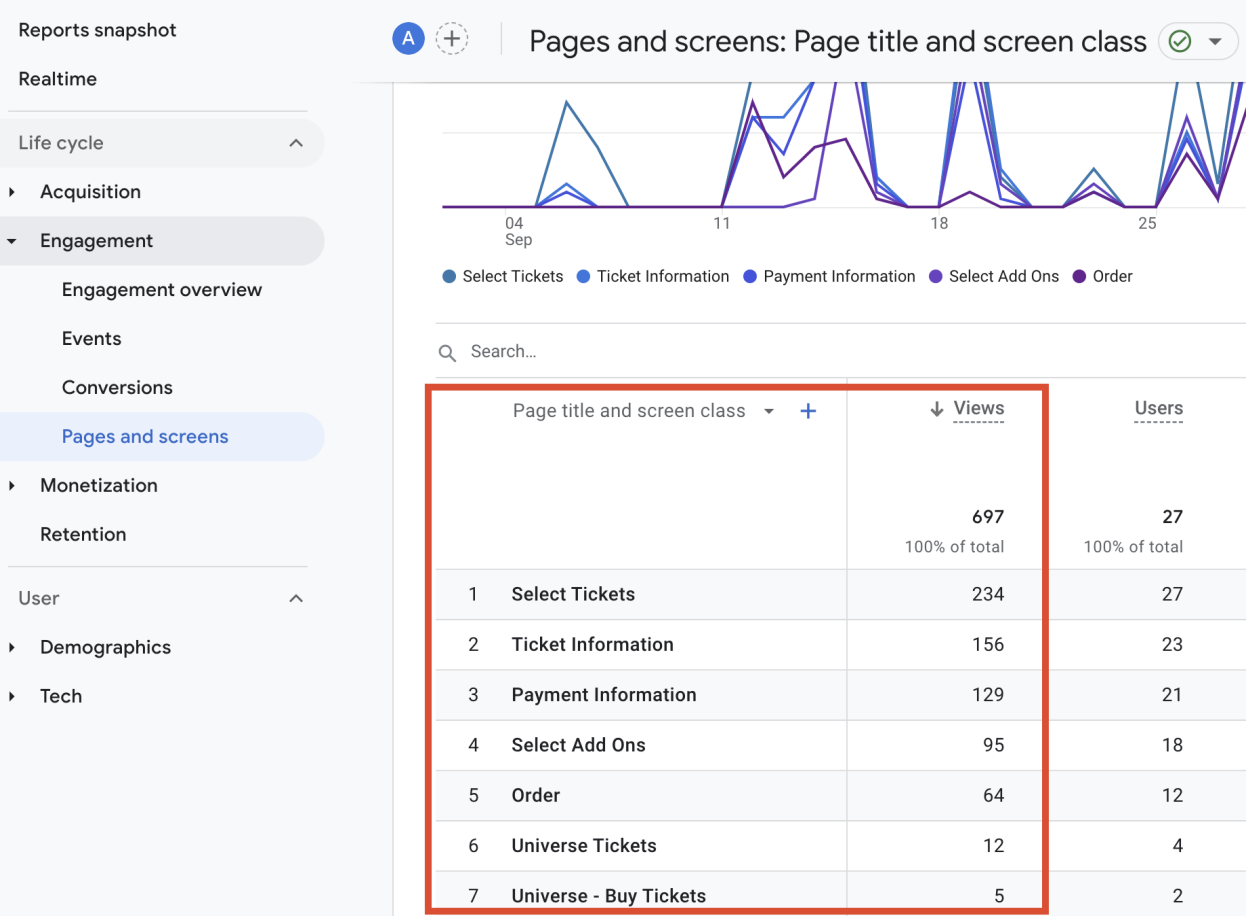Click the Payment Information table row
This screenshot has height=916, width=1248.
[841, 695]
